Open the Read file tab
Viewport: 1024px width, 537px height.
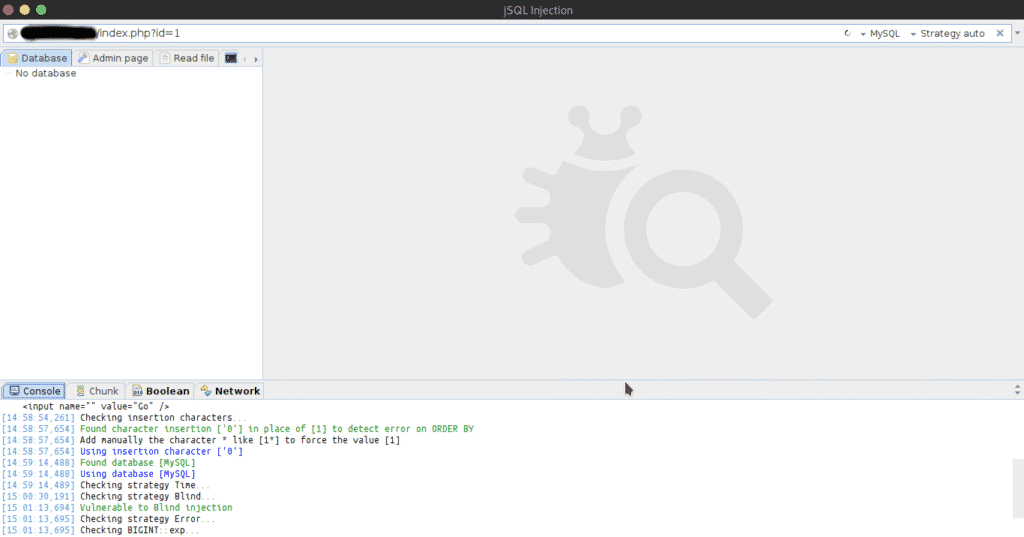pyautogui.click(x=187, y=58)
